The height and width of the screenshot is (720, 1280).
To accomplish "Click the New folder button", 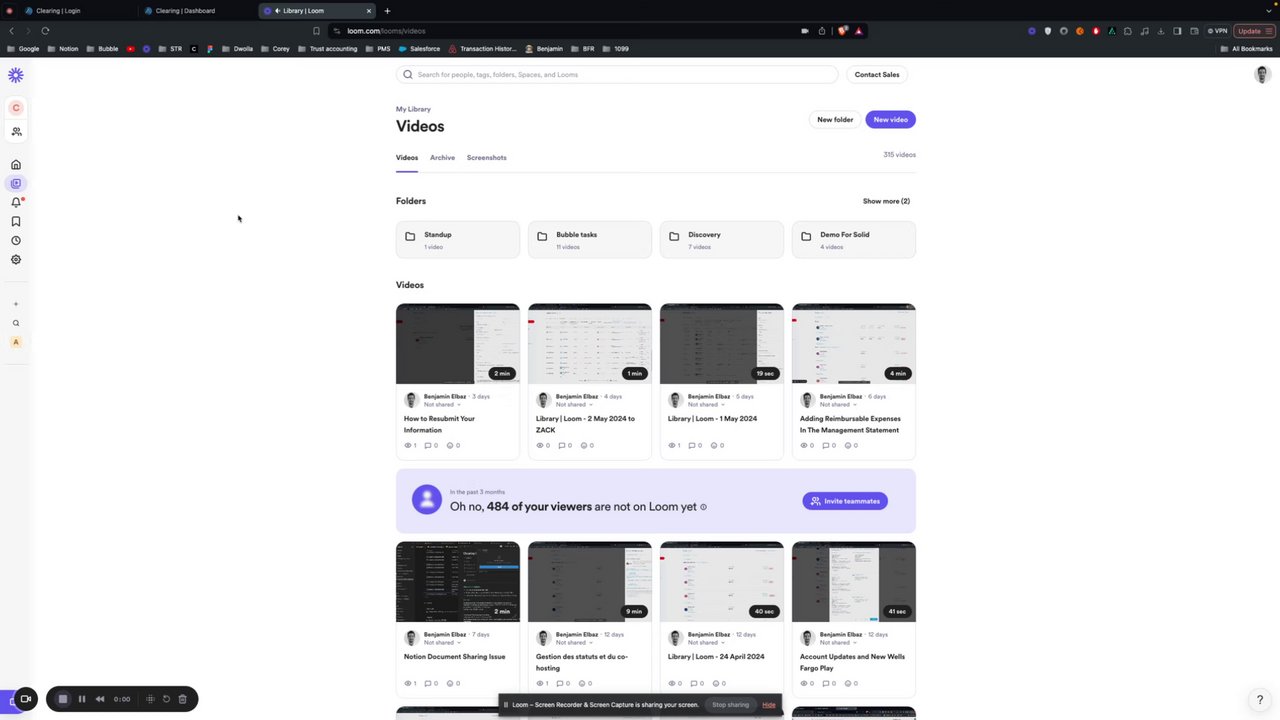I will tap(835, 120).
